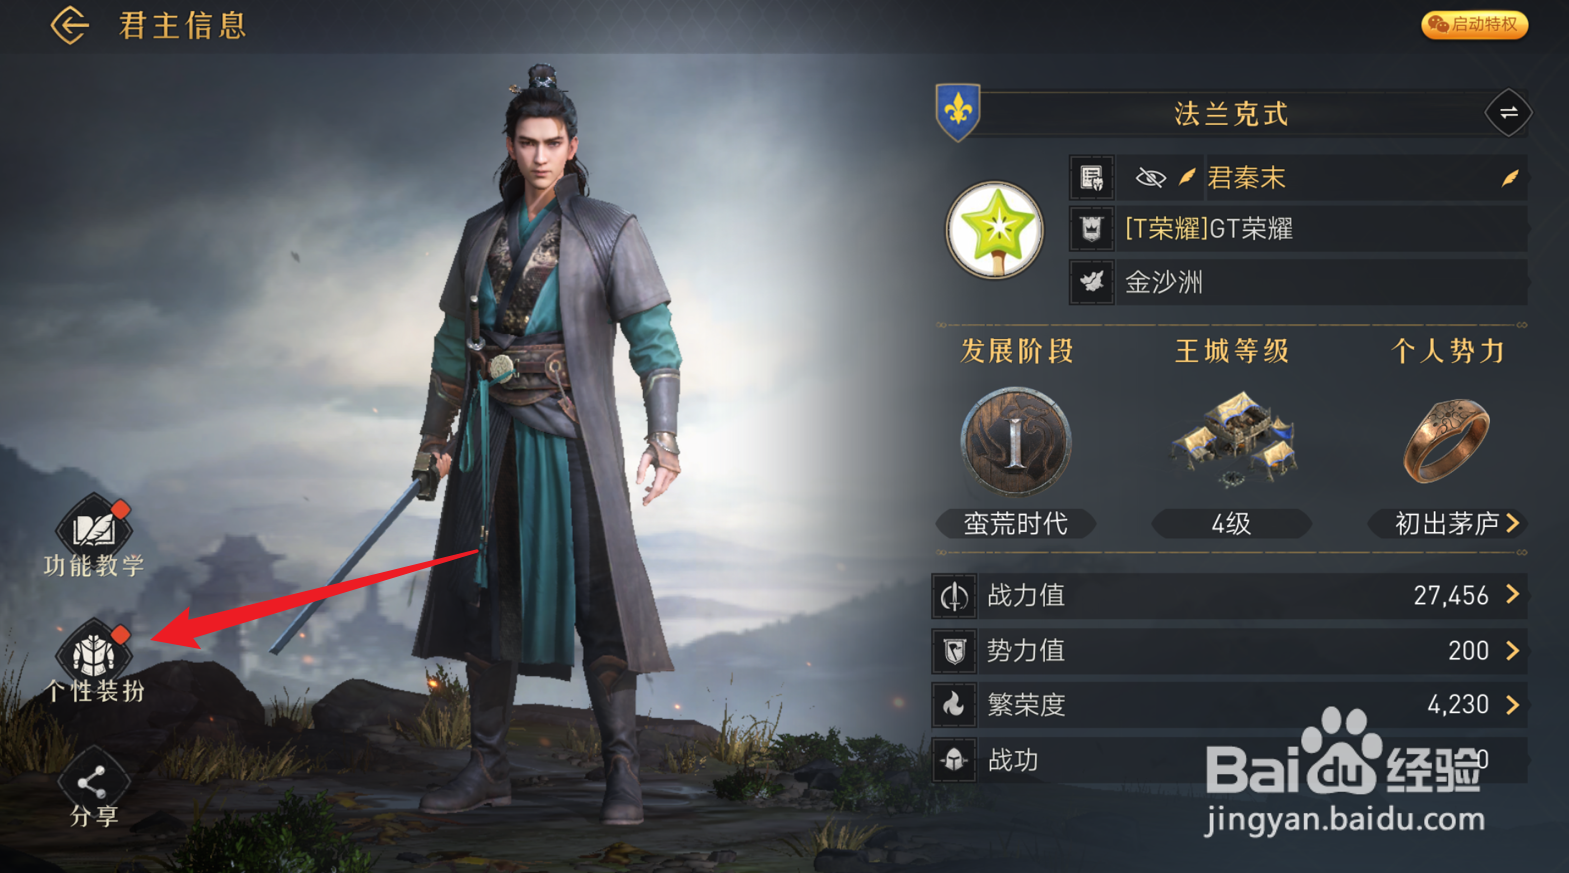Go back using the arrow icon
Screen dimensions: 1569x873
(x=69, y=25)
